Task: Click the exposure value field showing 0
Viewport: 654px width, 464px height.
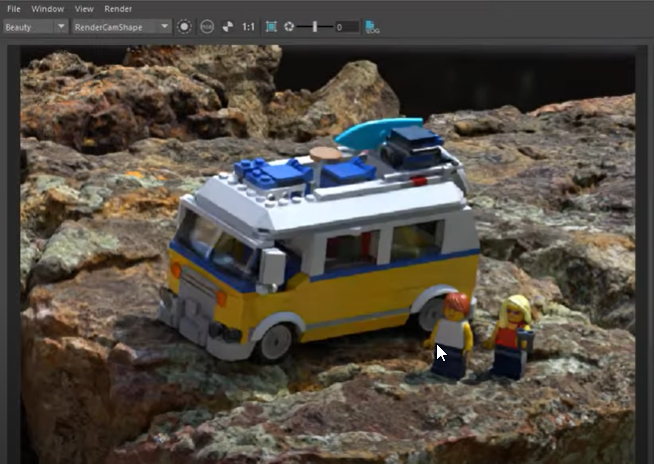Action: (346, 26)
